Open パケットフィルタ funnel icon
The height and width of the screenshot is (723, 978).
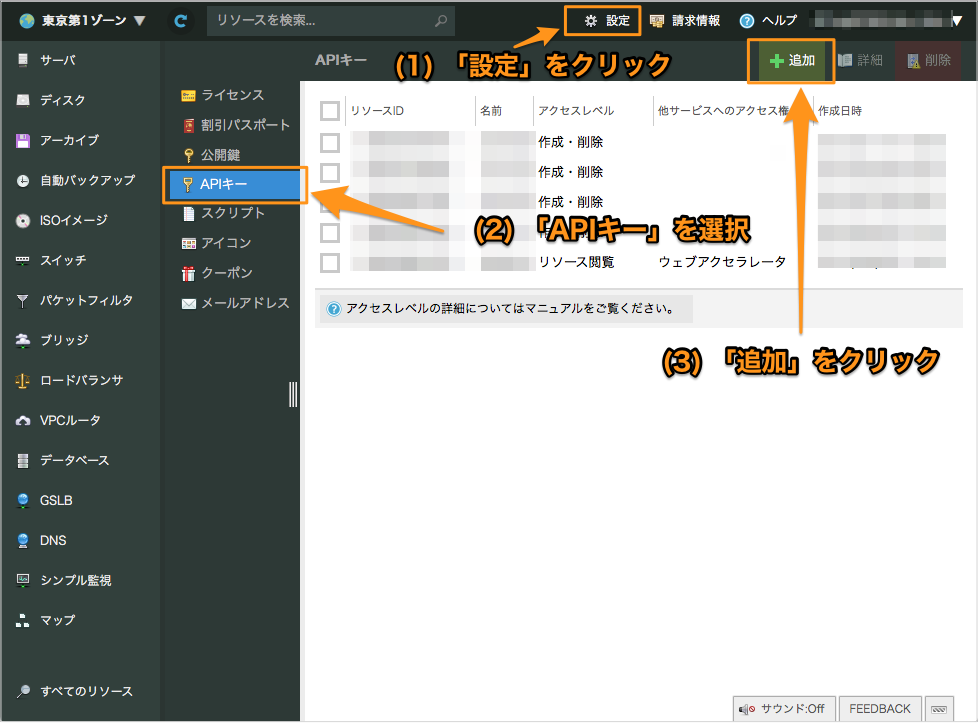pos(23,301)
